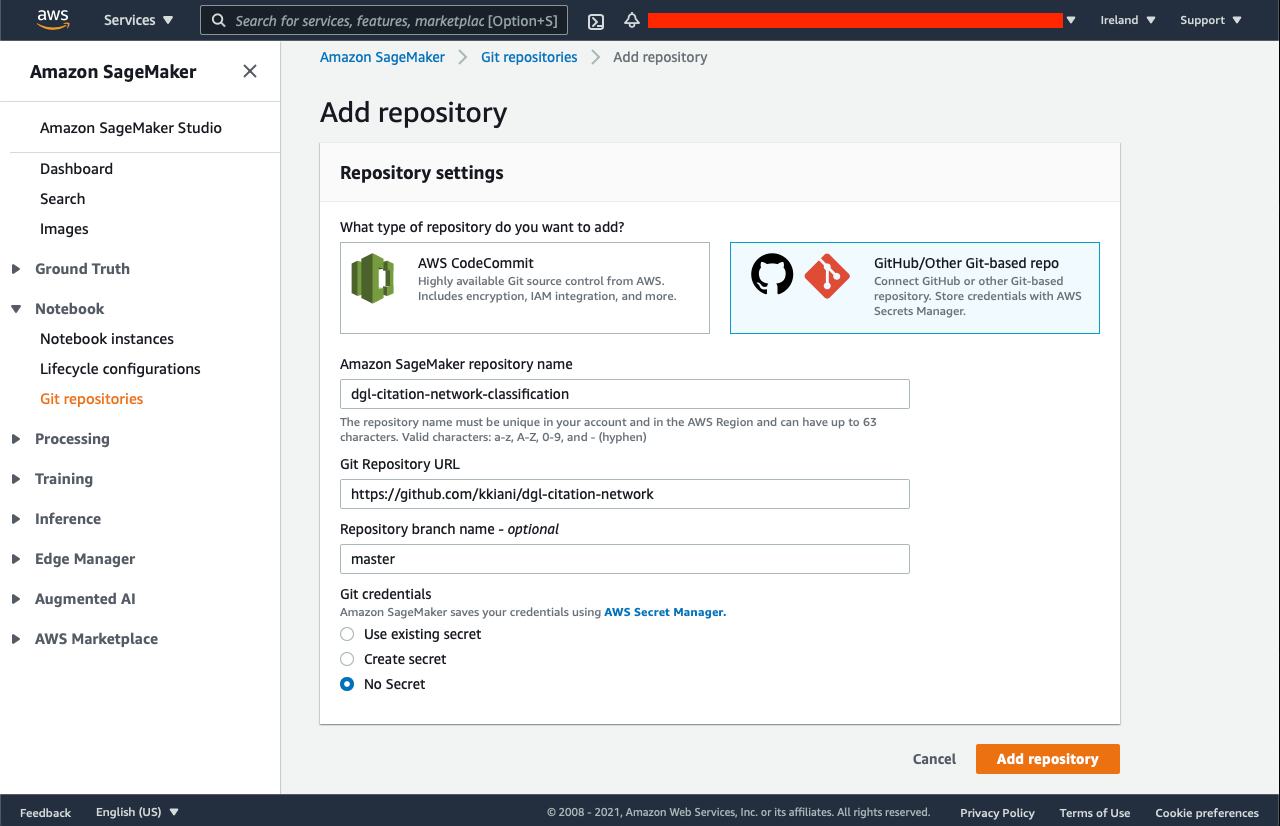
Task: Expand the Inference section
Action: 16,519
